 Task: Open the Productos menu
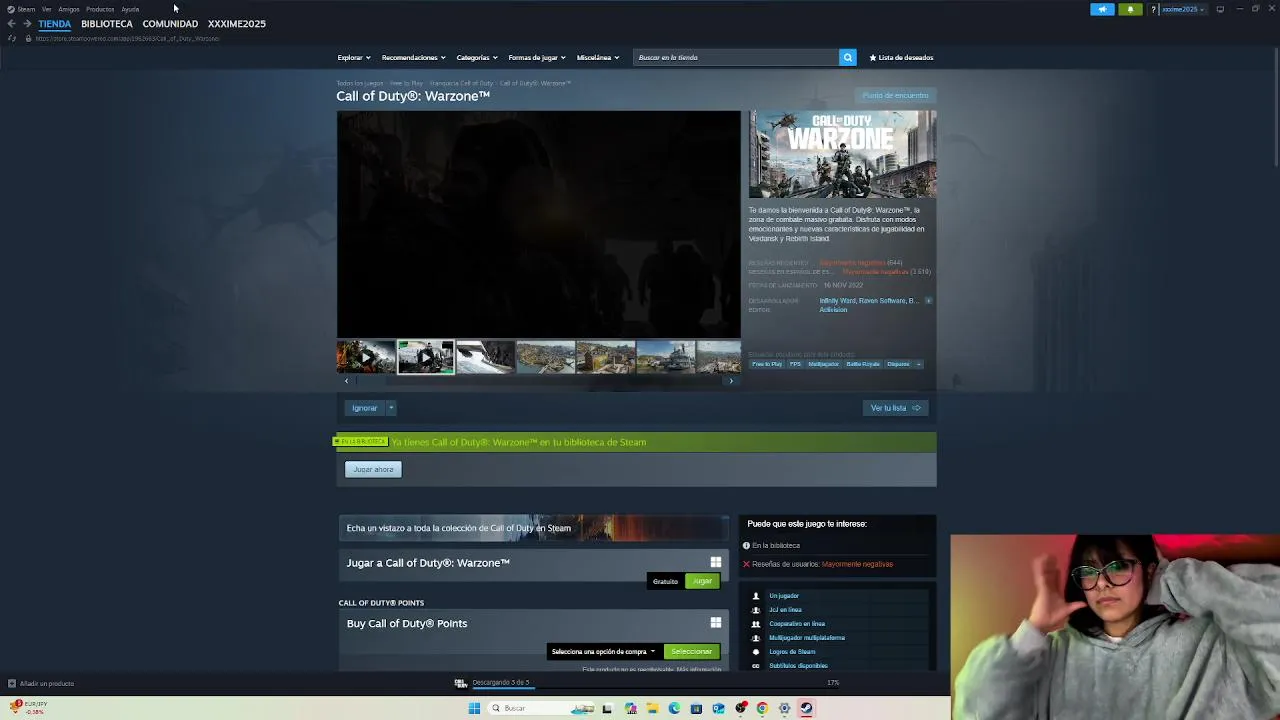pos(100,9)
